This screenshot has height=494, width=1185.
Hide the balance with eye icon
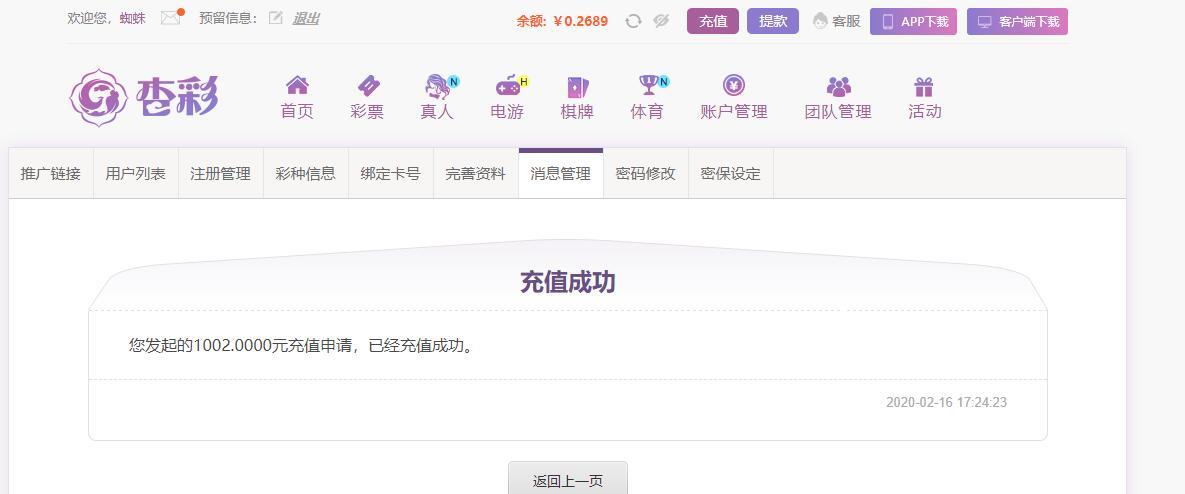click(661, 21)
